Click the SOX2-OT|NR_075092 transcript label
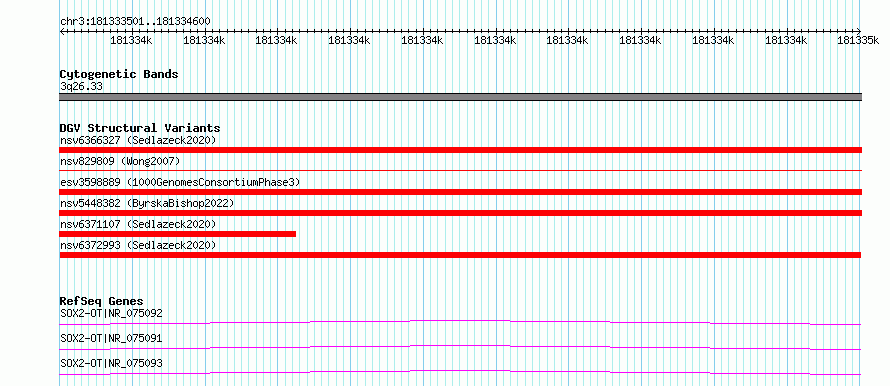Screen dimensions: 890x386 (111, 313)
